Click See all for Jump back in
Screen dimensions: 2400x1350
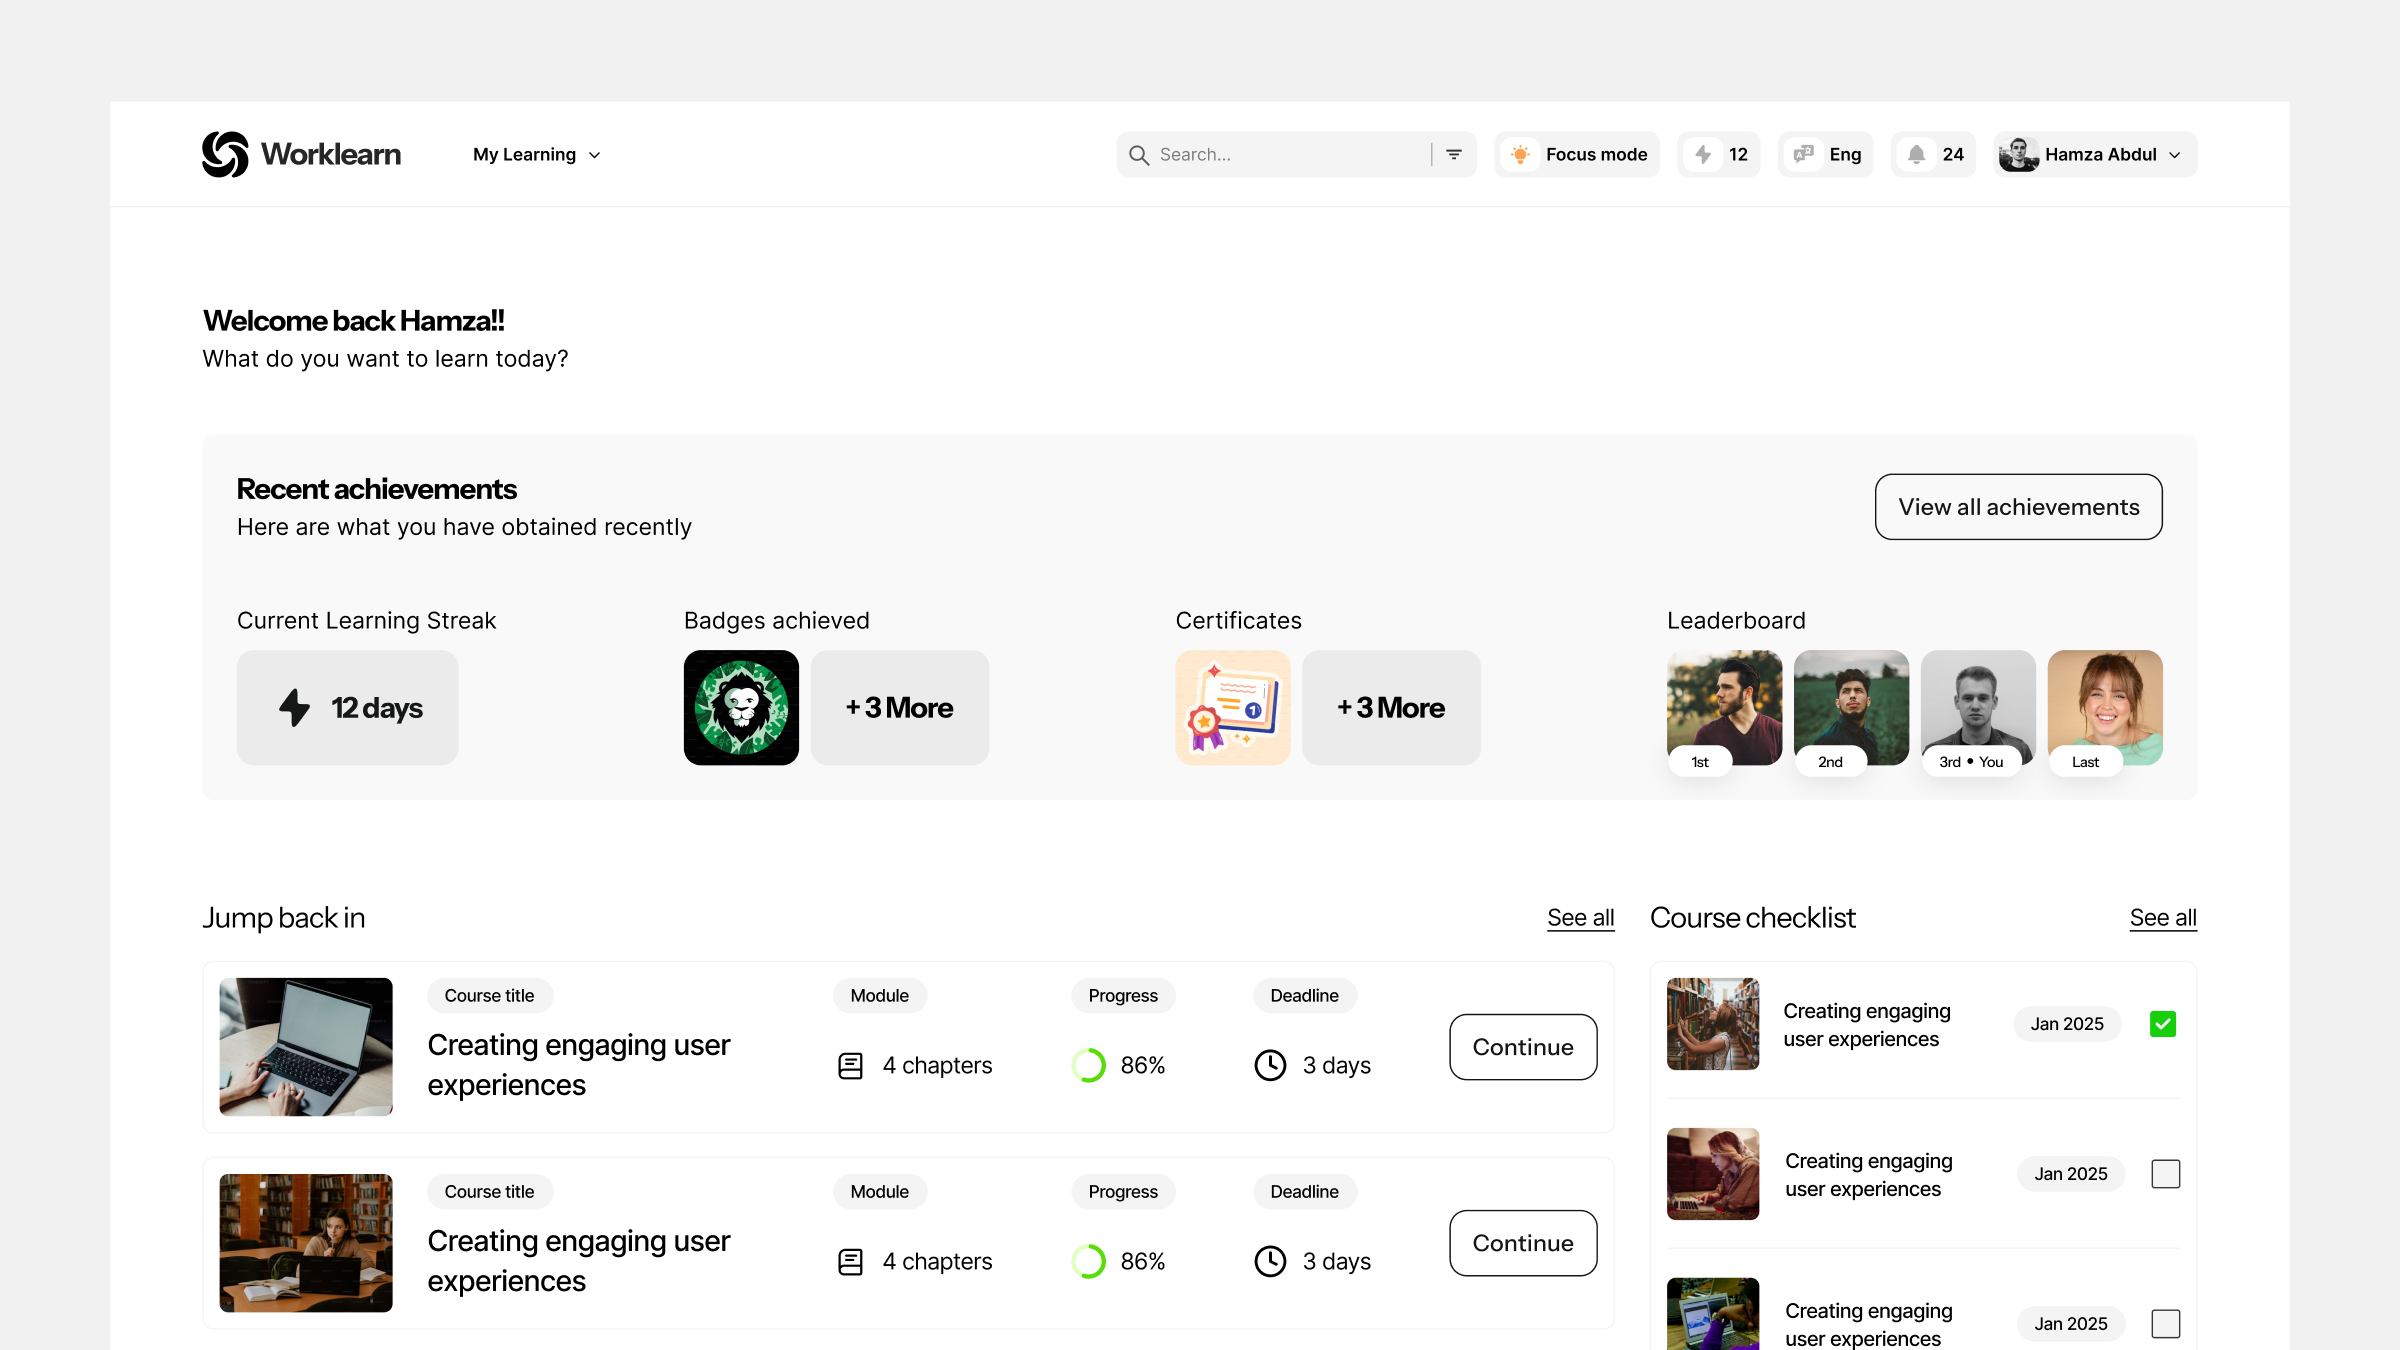tap(1581, 918)
